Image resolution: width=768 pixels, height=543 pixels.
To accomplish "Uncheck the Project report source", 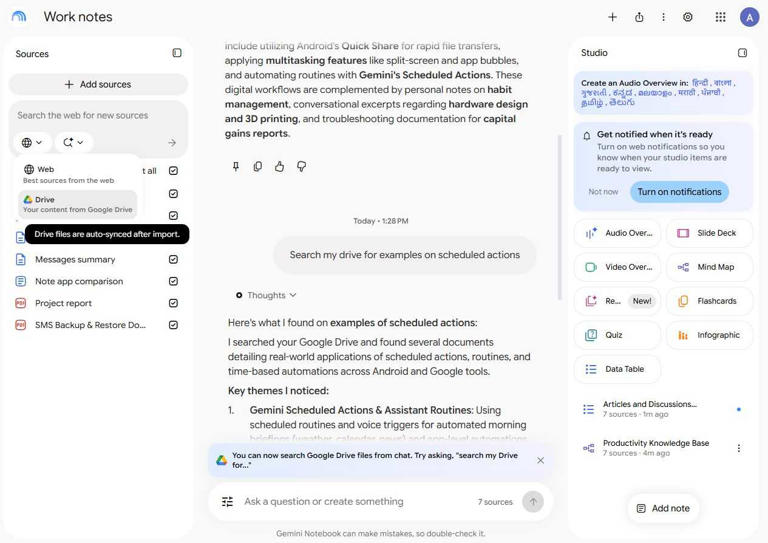I will (x=173, y=303).
